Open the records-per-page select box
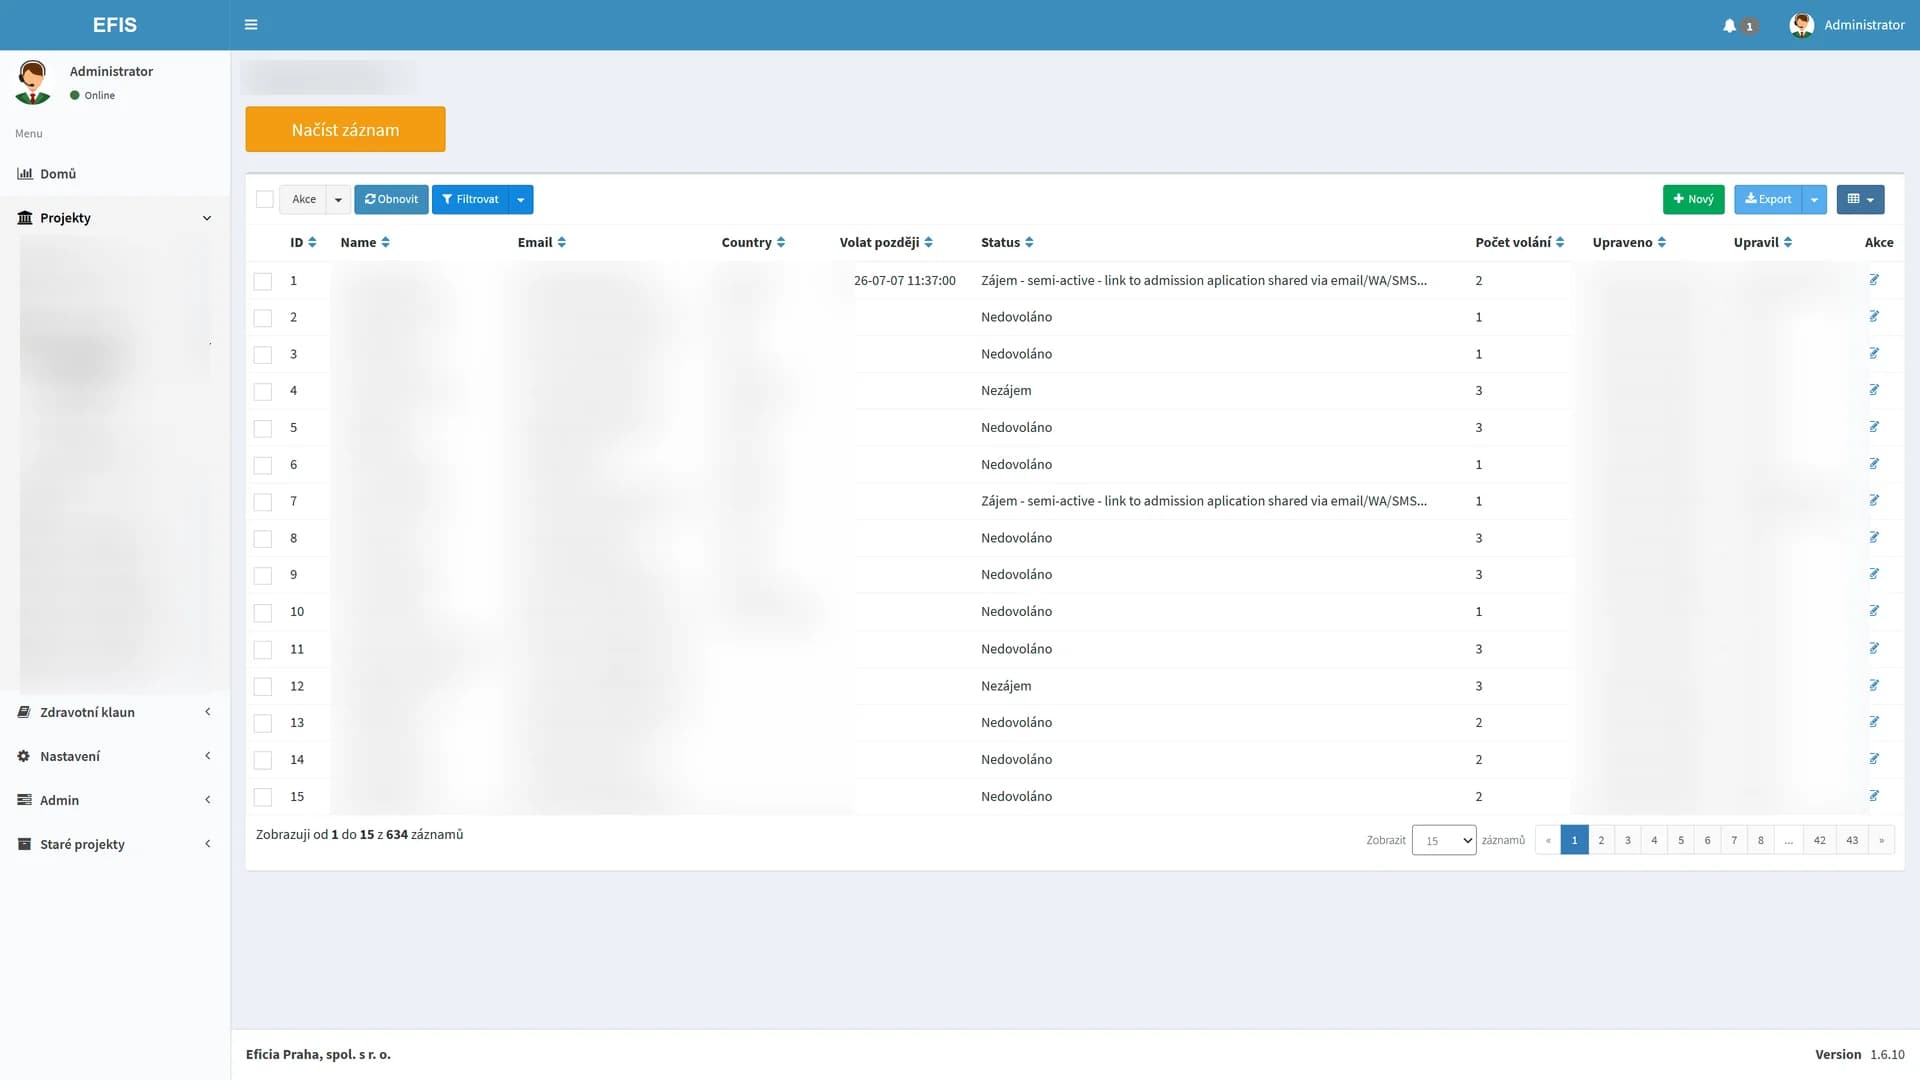Viewport: 1920px width, 1080px height. click(1444, 840)
